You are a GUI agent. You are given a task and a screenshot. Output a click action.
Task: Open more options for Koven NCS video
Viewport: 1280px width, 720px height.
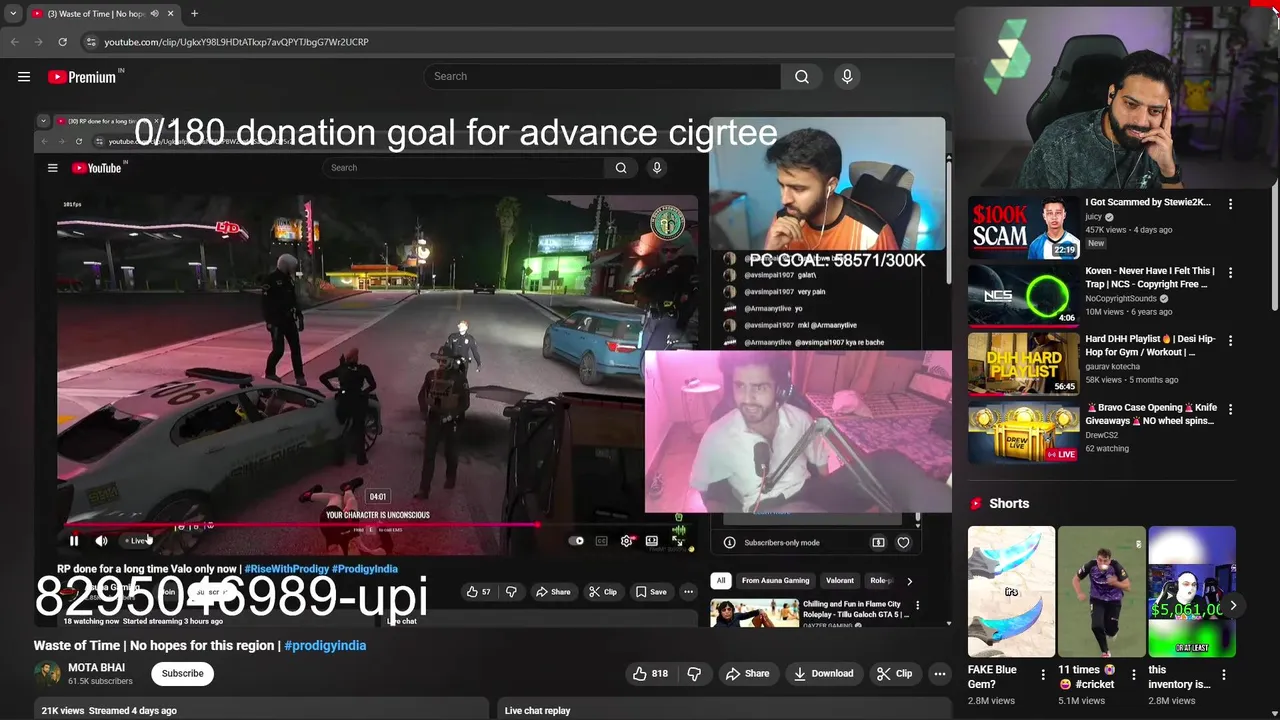click(x=1230, y=272)
